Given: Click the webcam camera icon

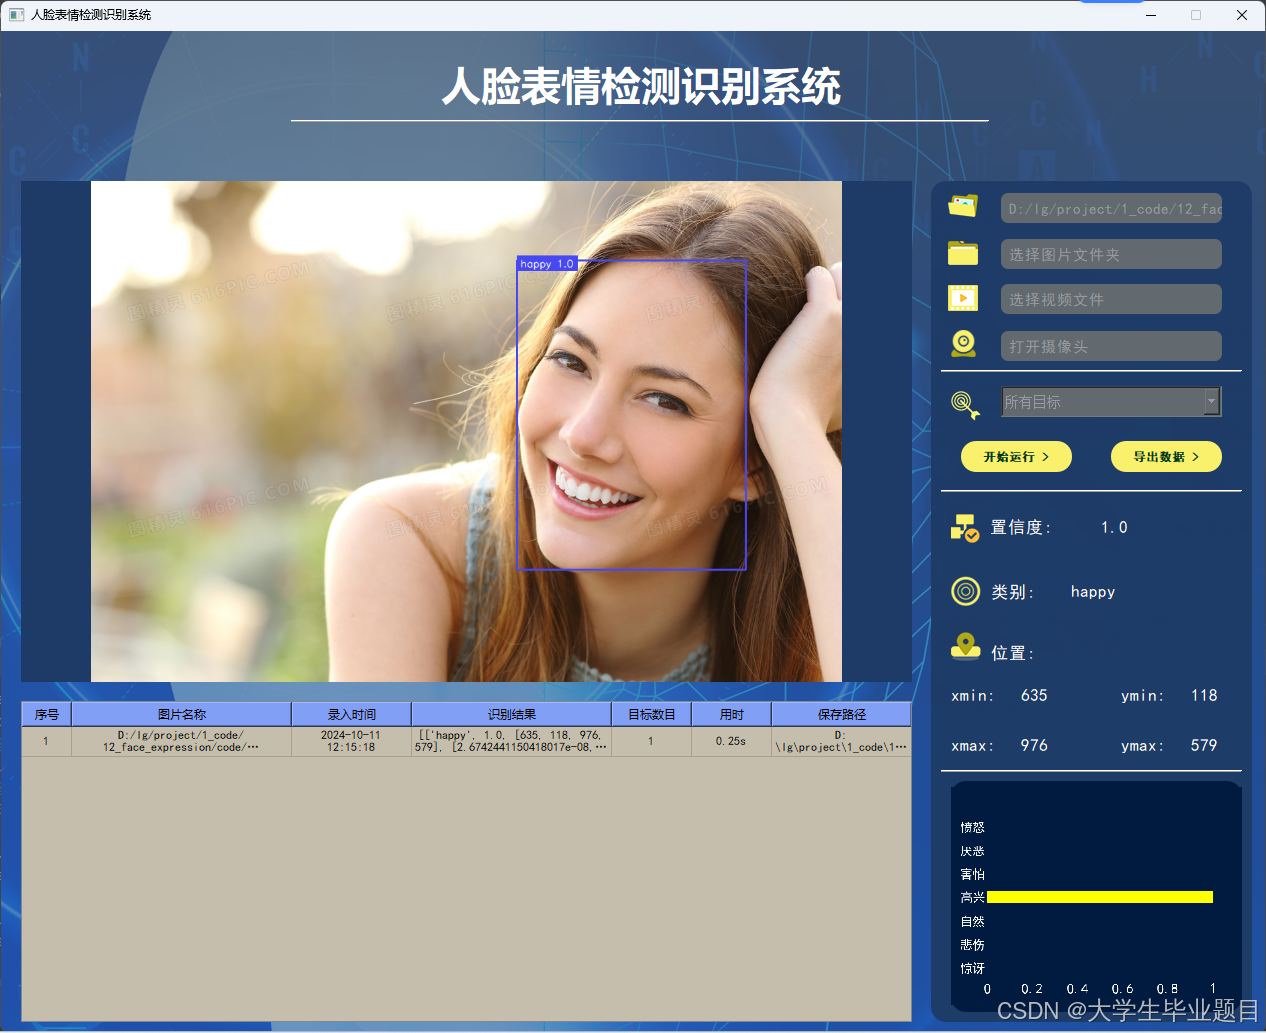Looking at the screenshot, I should pyautogui.click(x=963, y=344).
